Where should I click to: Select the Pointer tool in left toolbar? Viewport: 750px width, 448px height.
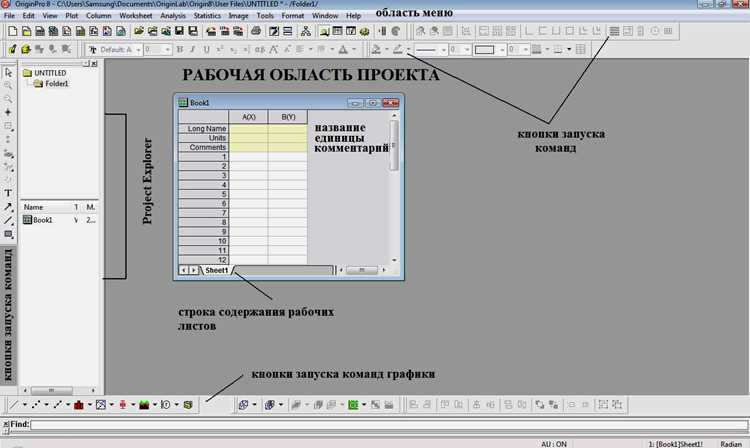(8, 72)
